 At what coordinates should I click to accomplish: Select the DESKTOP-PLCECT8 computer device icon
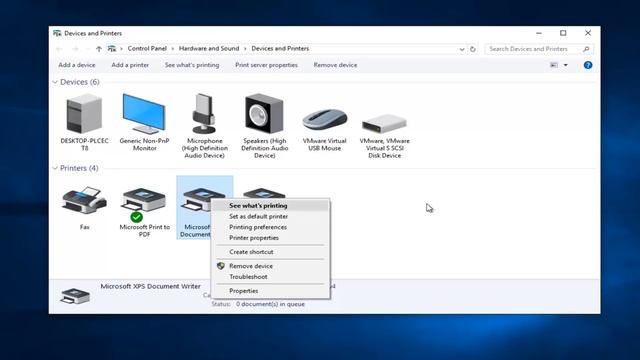click(84, 113)
